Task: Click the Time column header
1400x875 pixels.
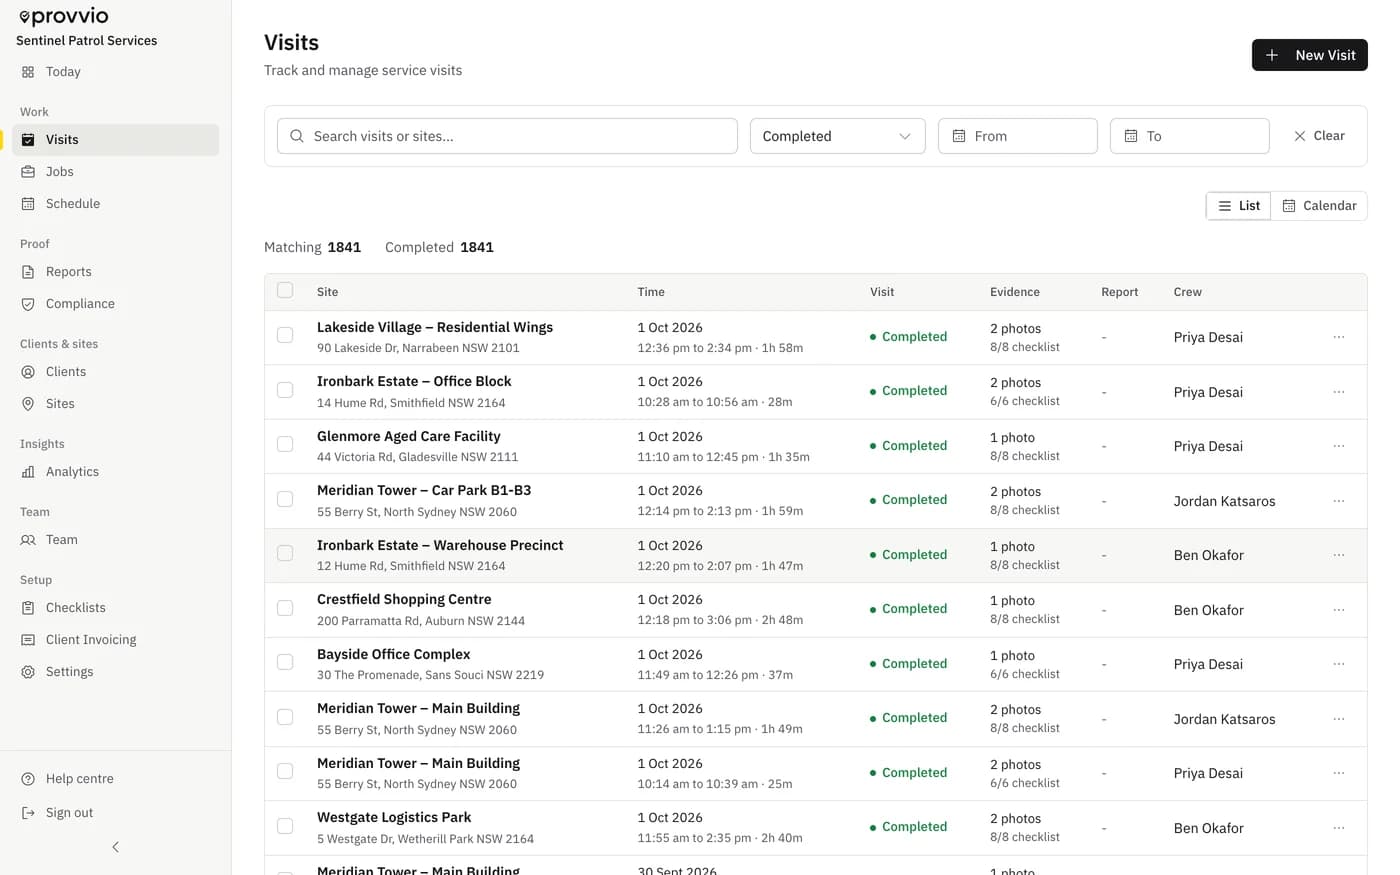Action: (x=651, y=292)
